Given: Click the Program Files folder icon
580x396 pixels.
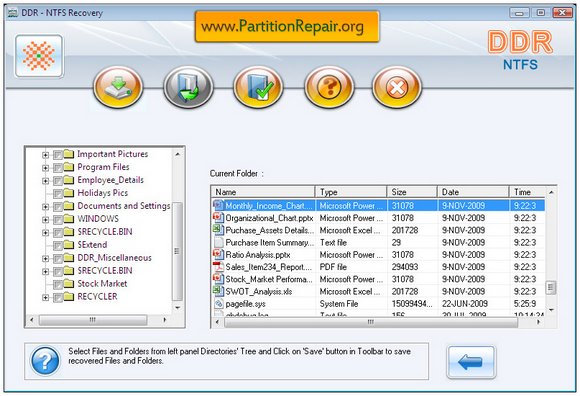Looking at the screenshot, I should click(x=69, y=167).
